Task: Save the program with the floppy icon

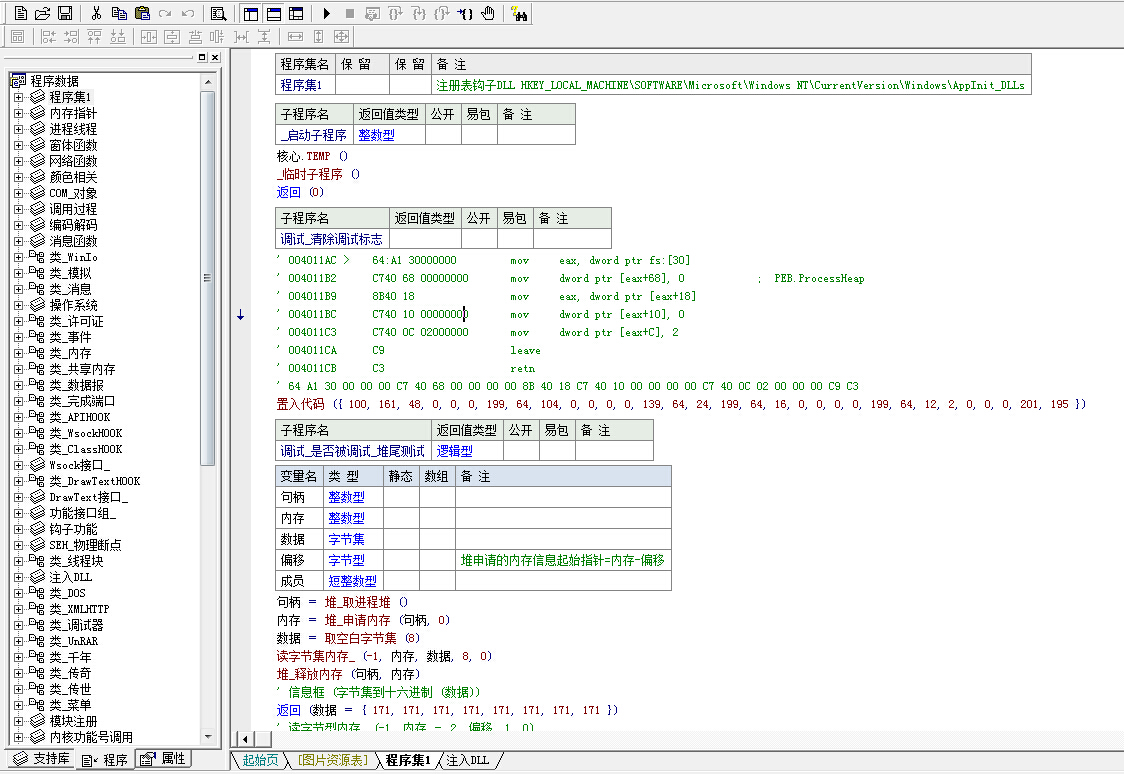Action: 64,13
